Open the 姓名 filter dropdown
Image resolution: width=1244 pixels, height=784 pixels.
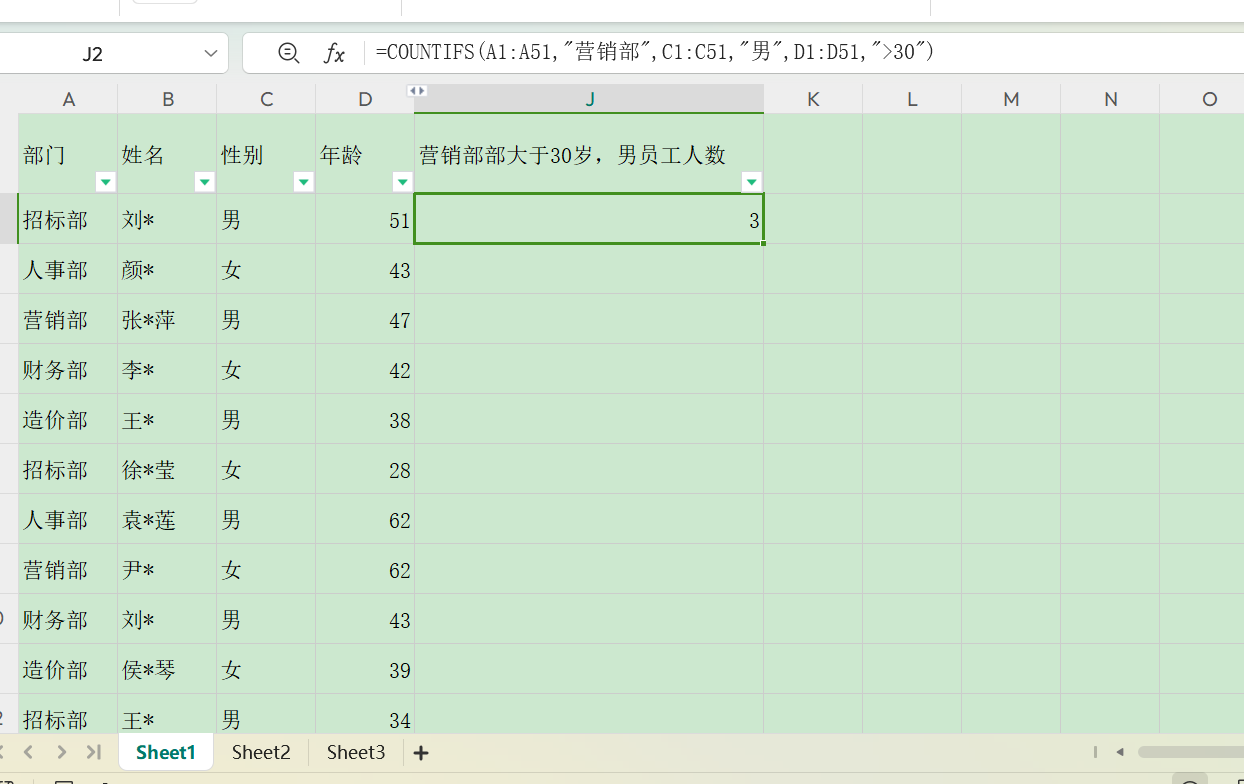coord(205,182)
